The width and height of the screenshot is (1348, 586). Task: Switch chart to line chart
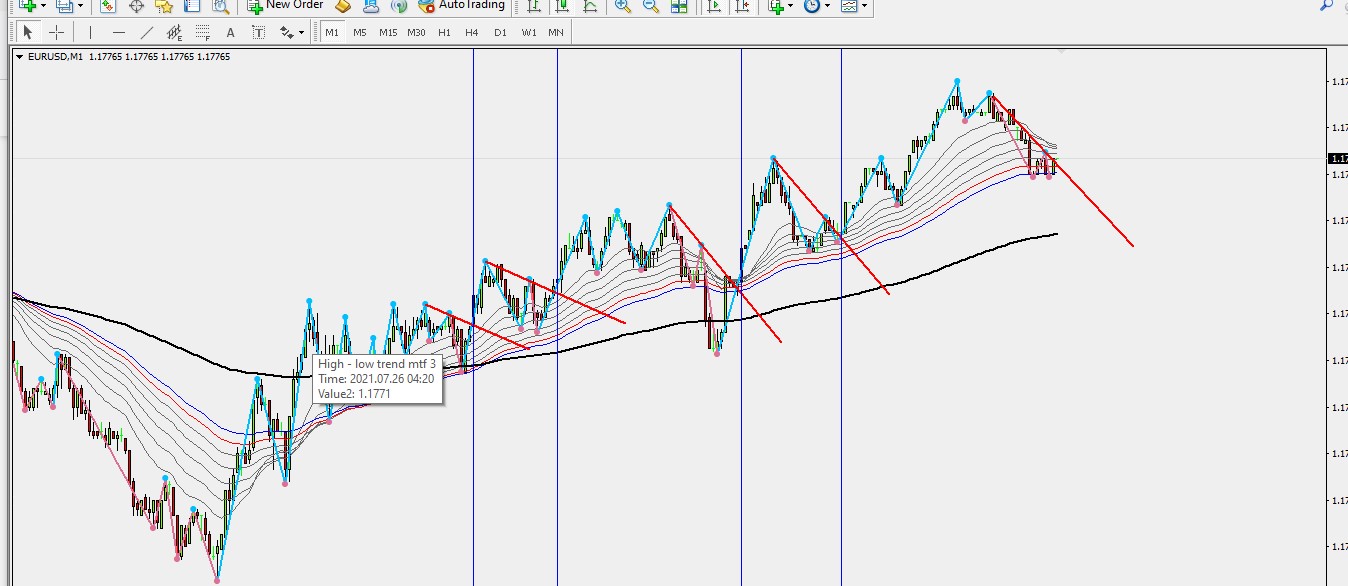coord(590,5)
